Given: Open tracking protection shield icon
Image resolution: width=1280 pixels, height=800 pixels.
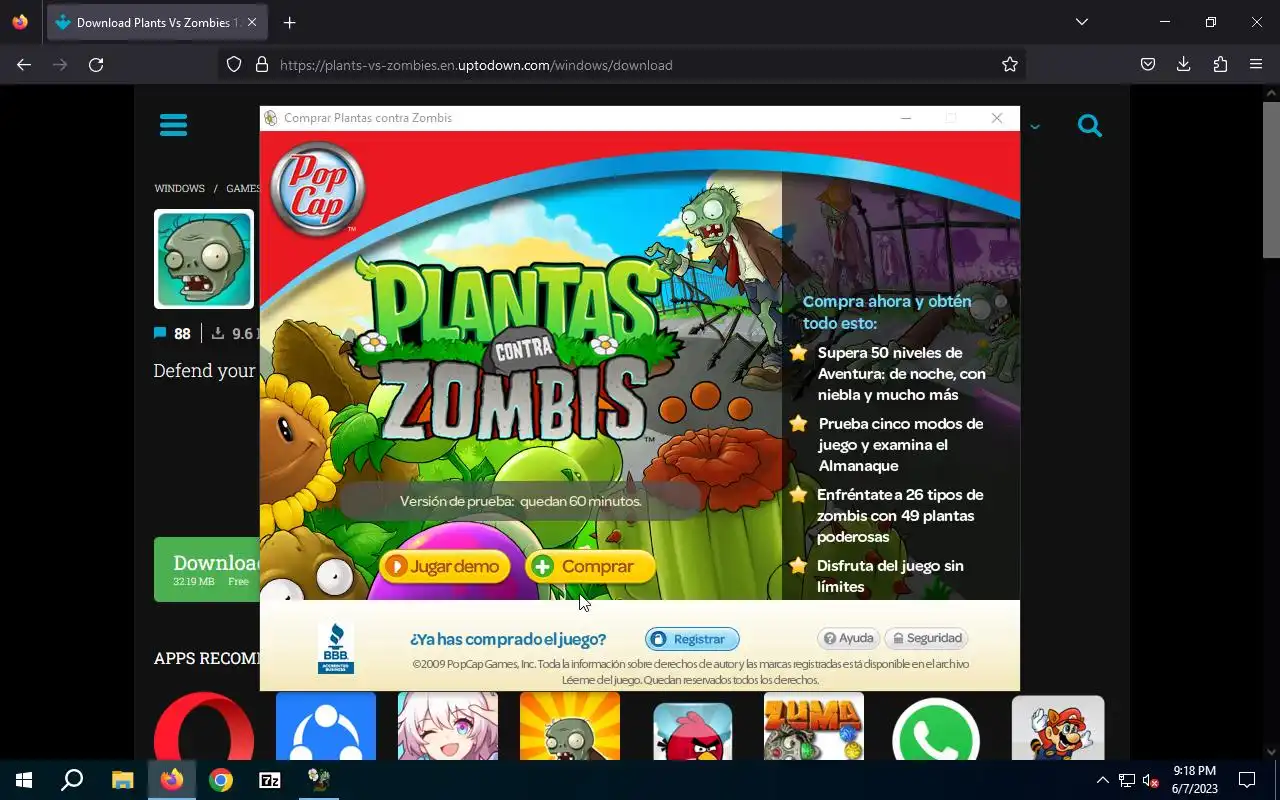Looking at the screenshot, I should click(234, 65).
